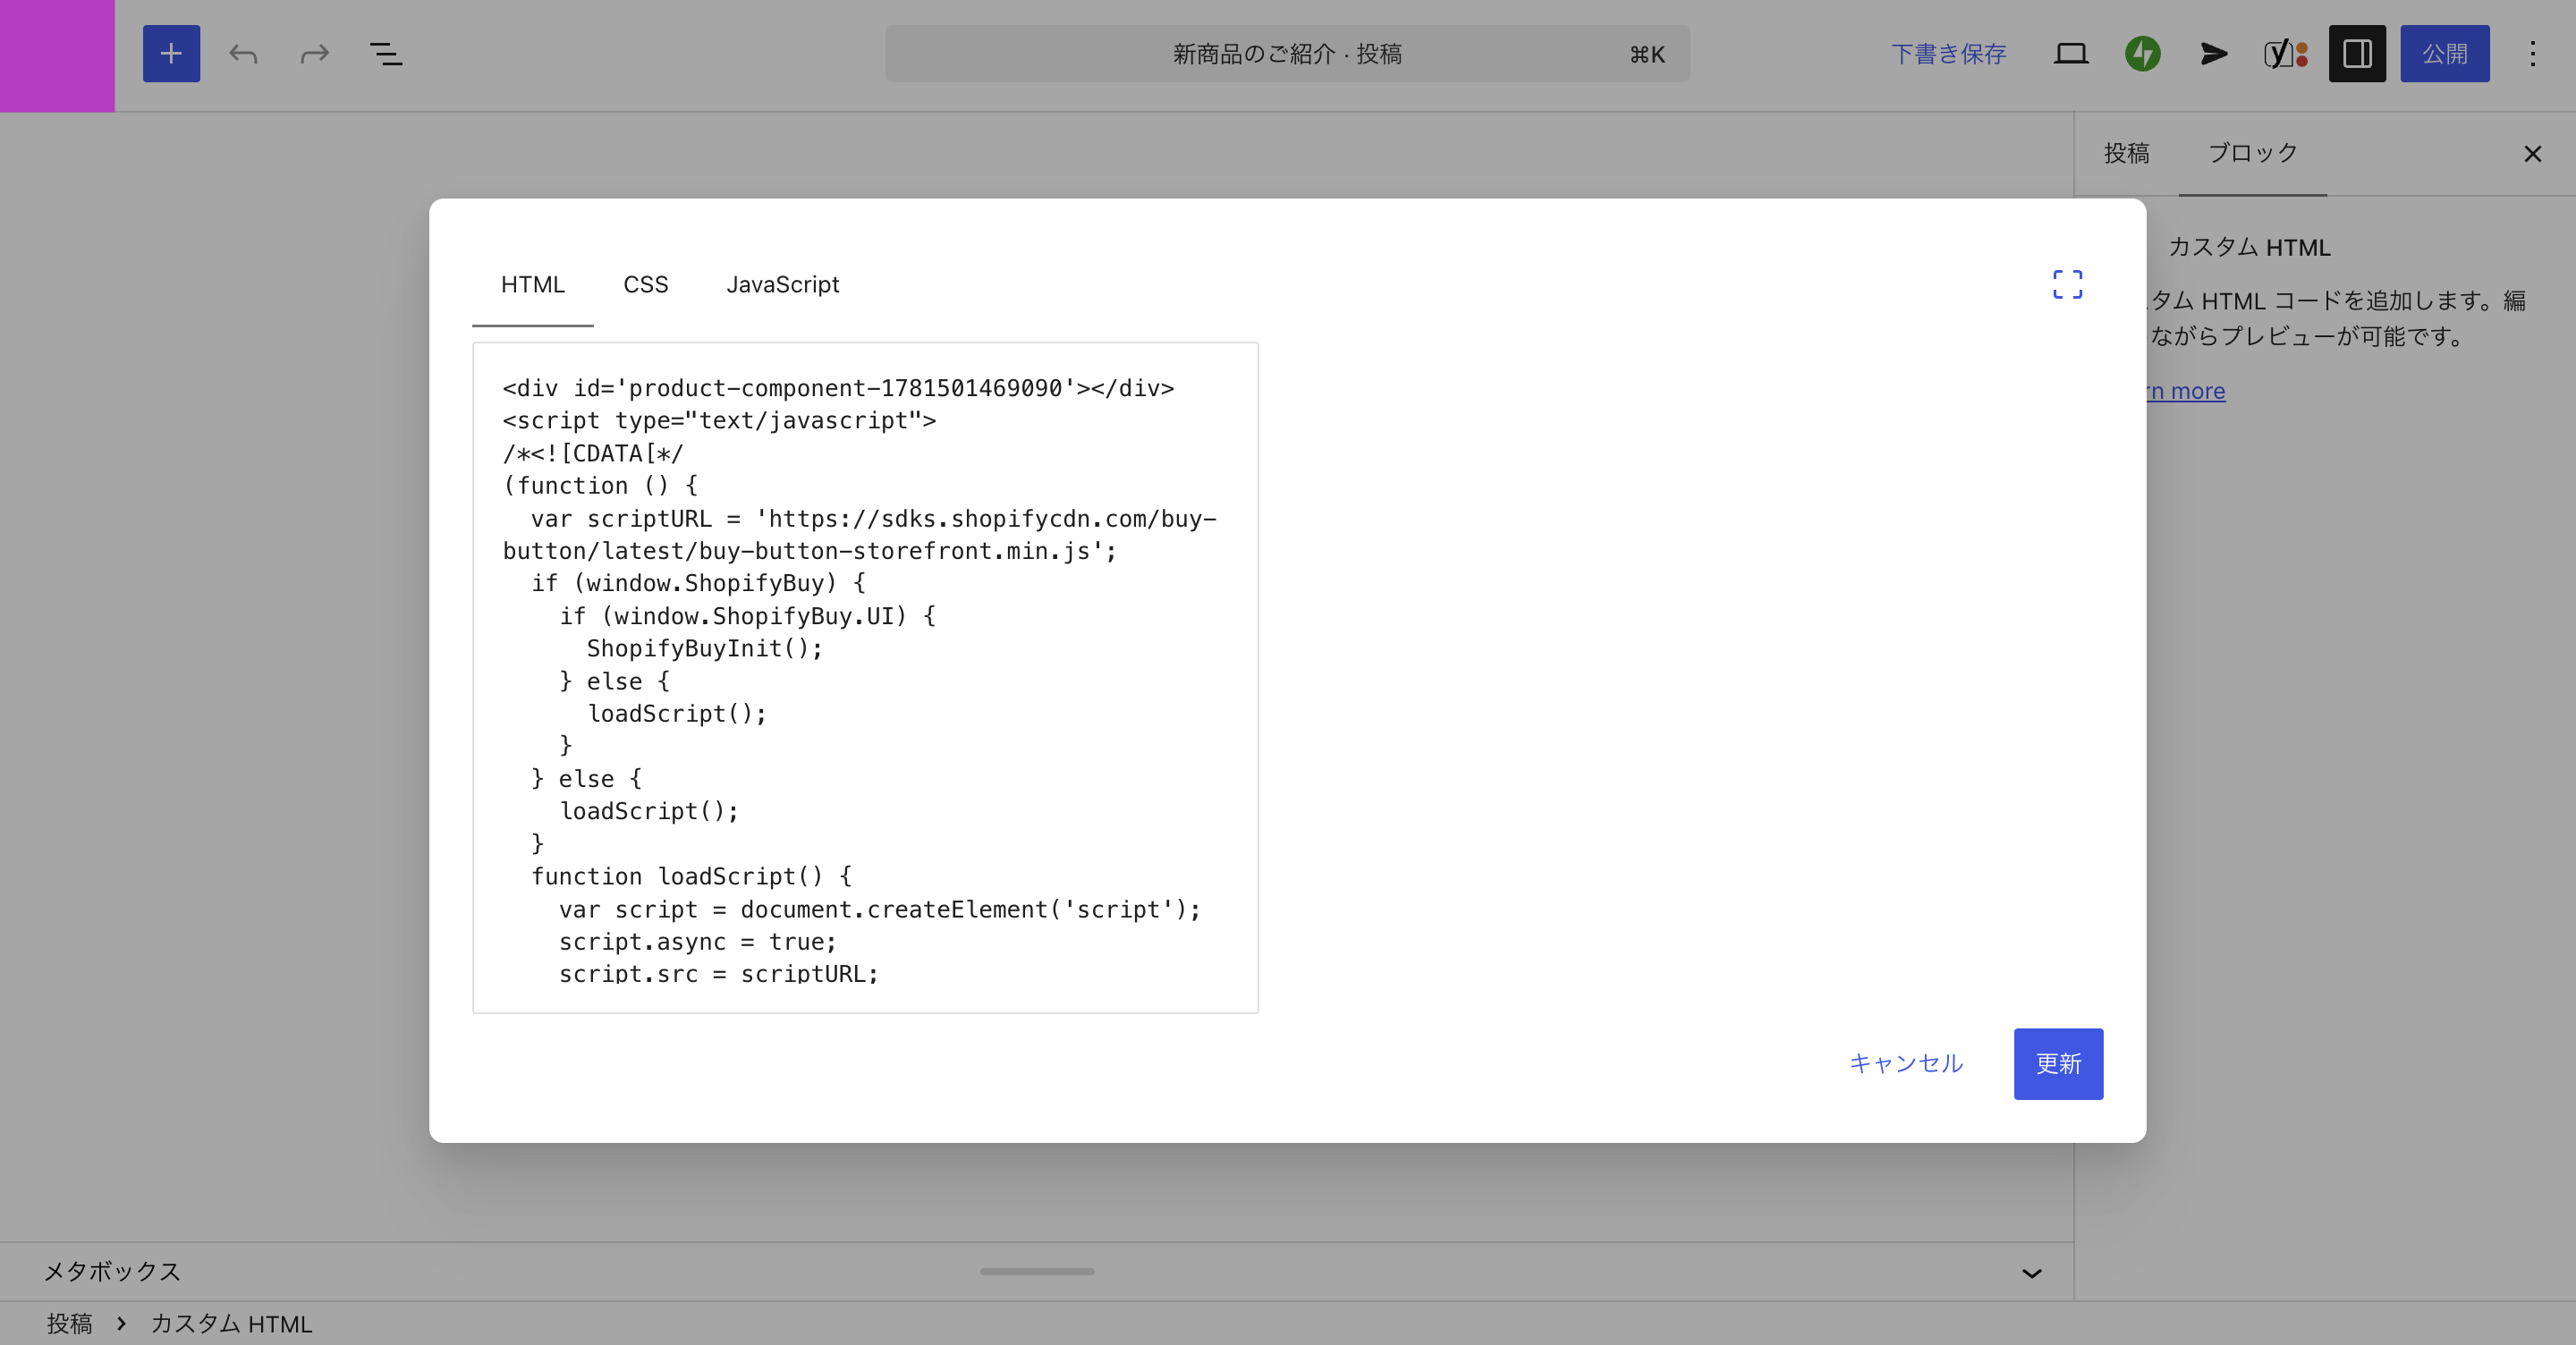Open the options three-dot menu
The image size is (2576, 1345).
(2533, 54)
